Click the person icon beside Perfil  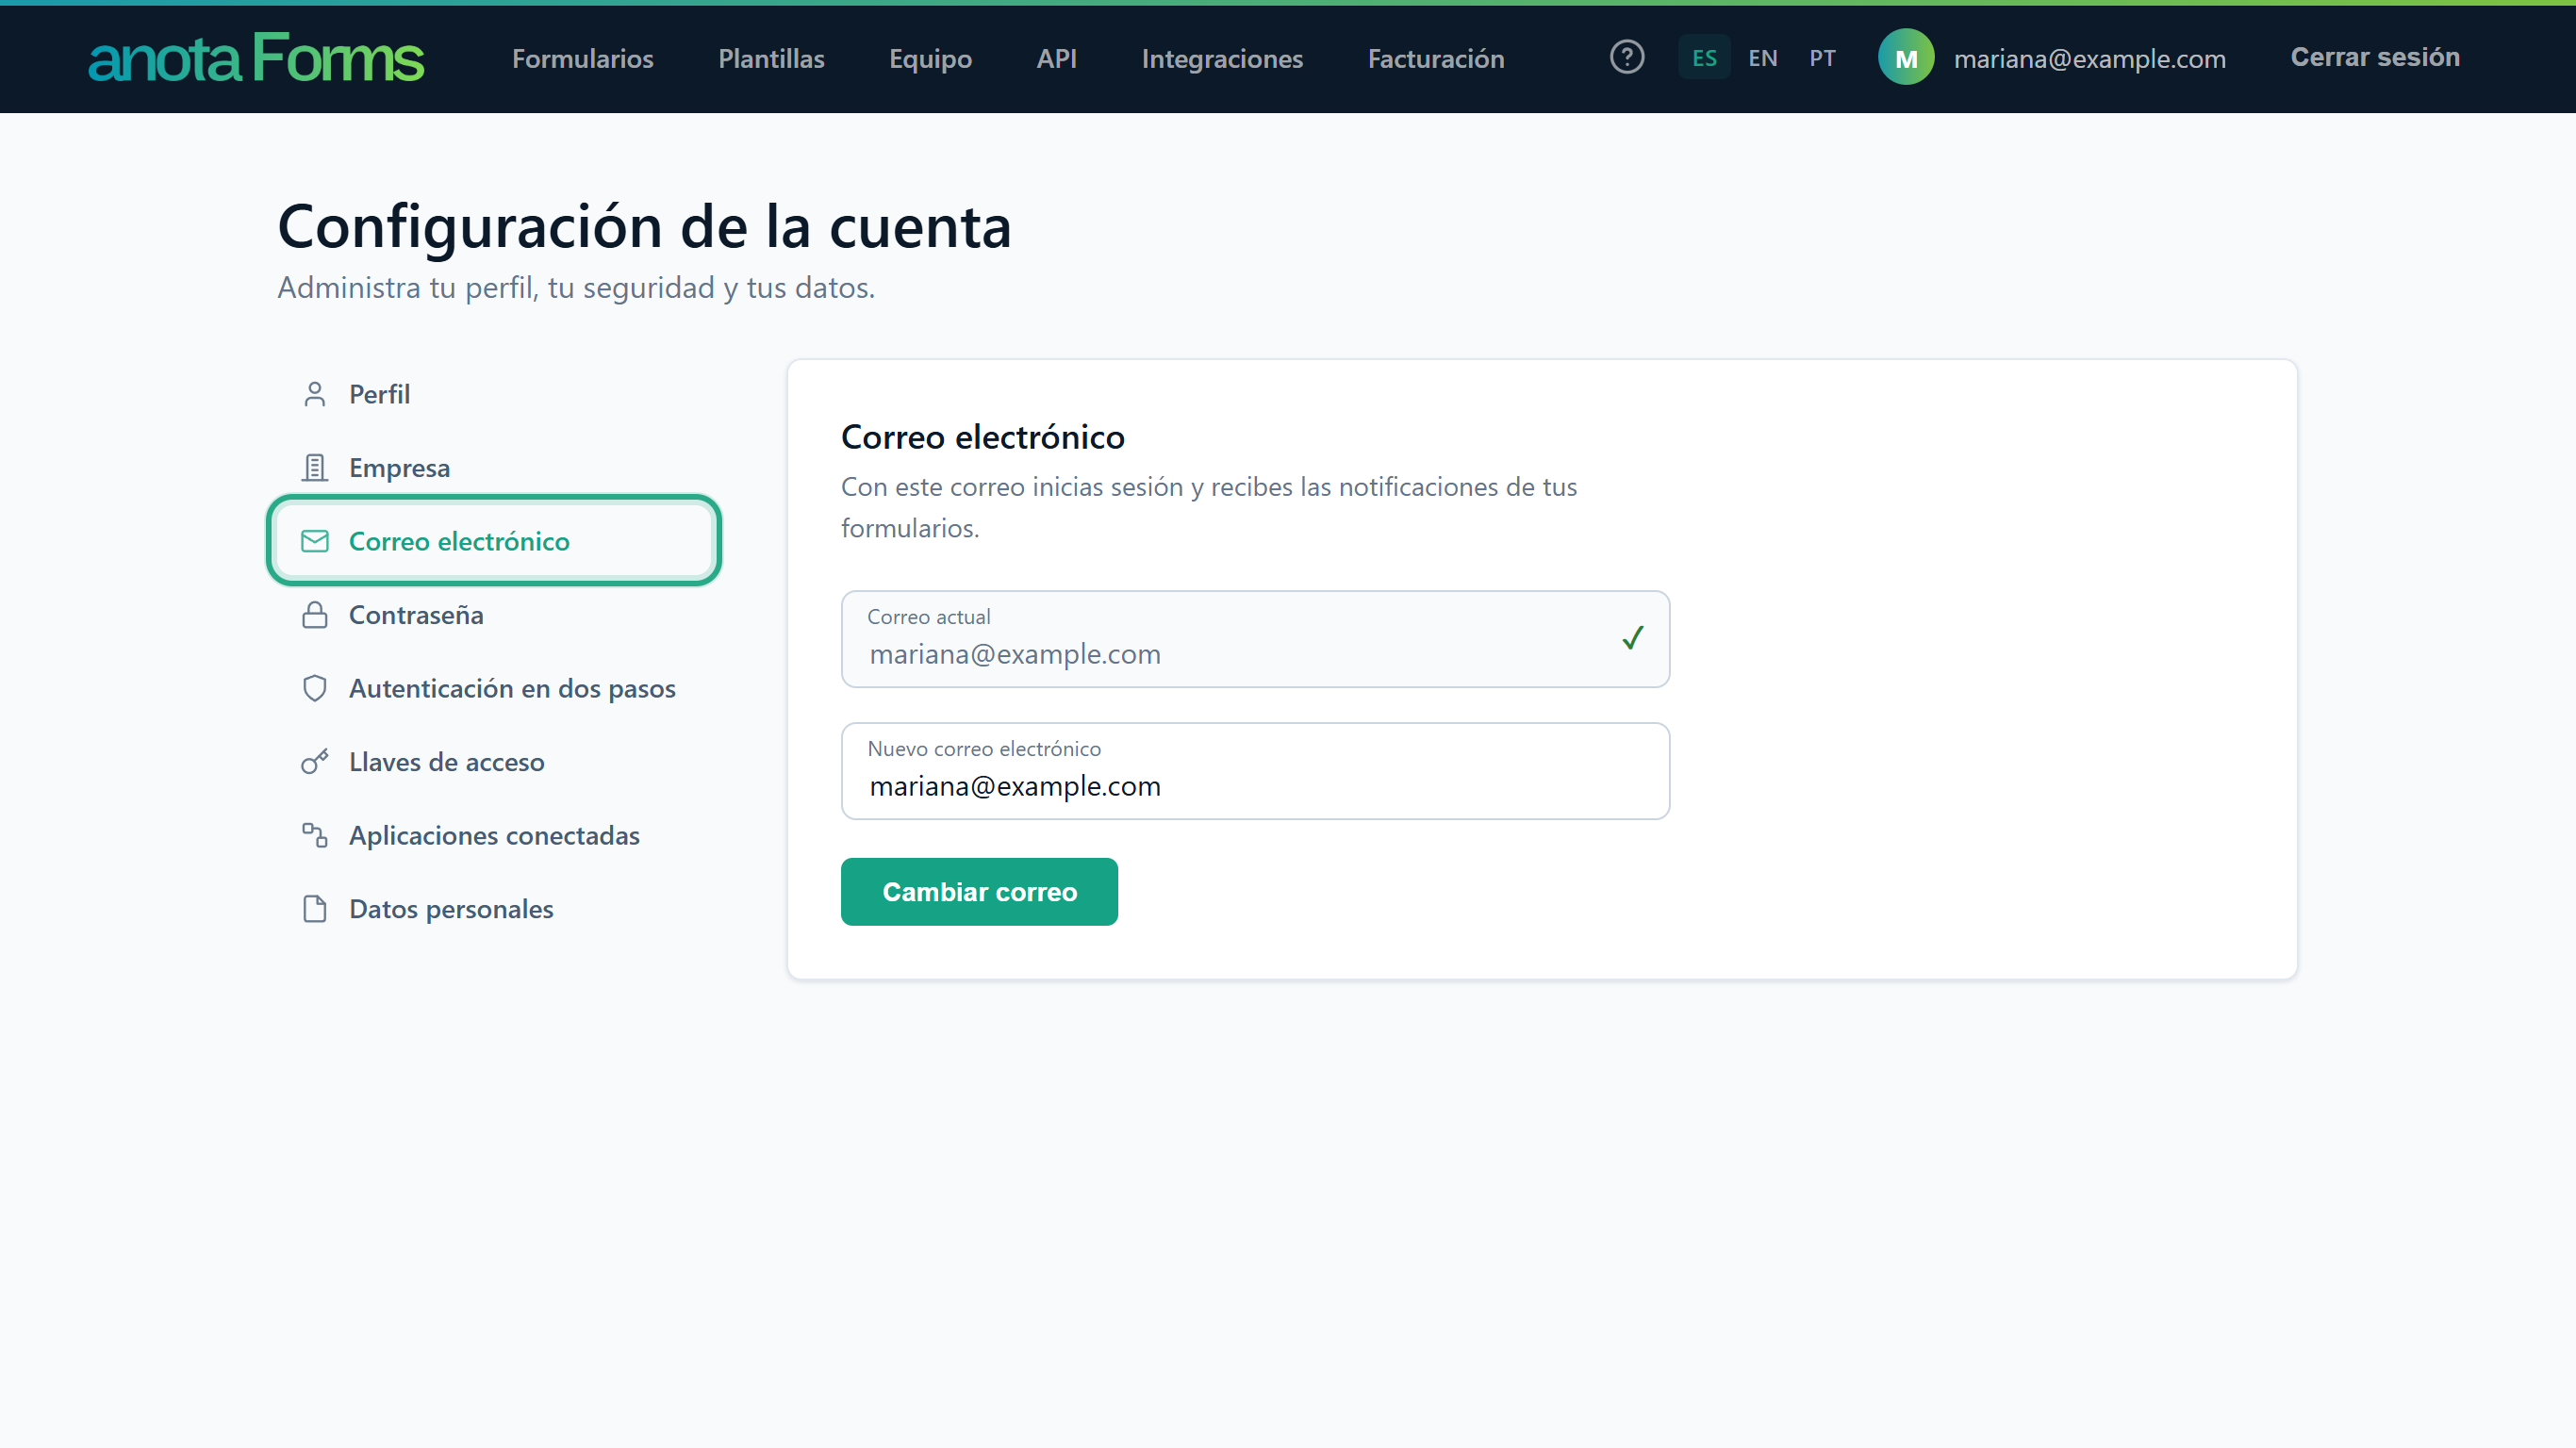point(314,394)
